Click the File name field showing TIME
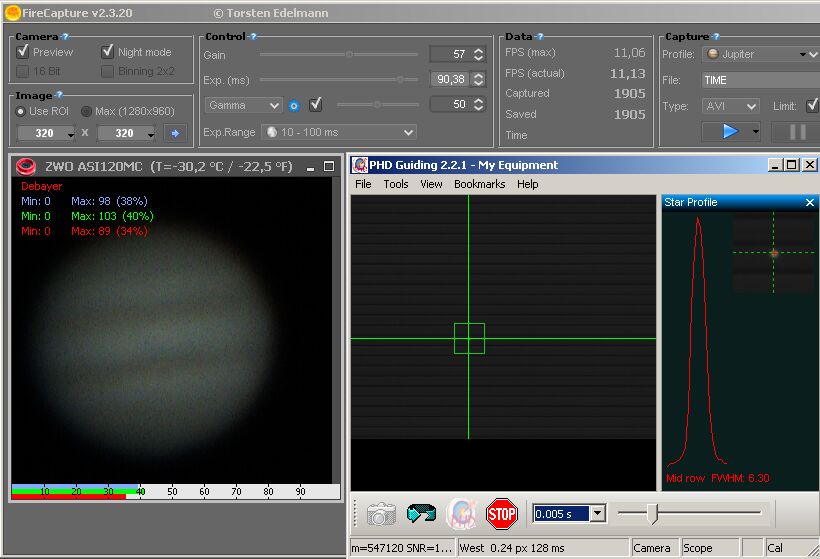Viewport: 820px width, 559px height. coord(760,80)
